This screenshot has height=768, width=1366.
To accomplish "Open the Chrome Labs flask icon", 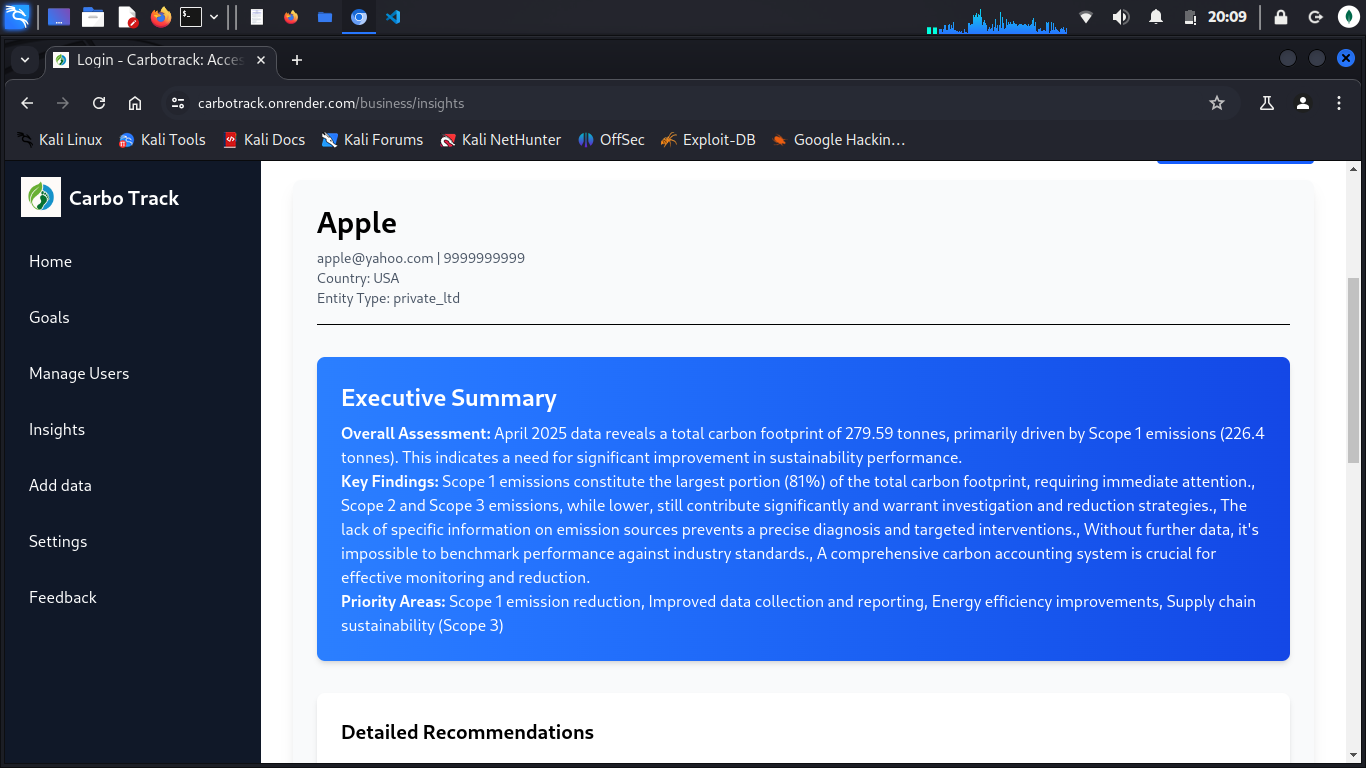I will click(1267, 103).
